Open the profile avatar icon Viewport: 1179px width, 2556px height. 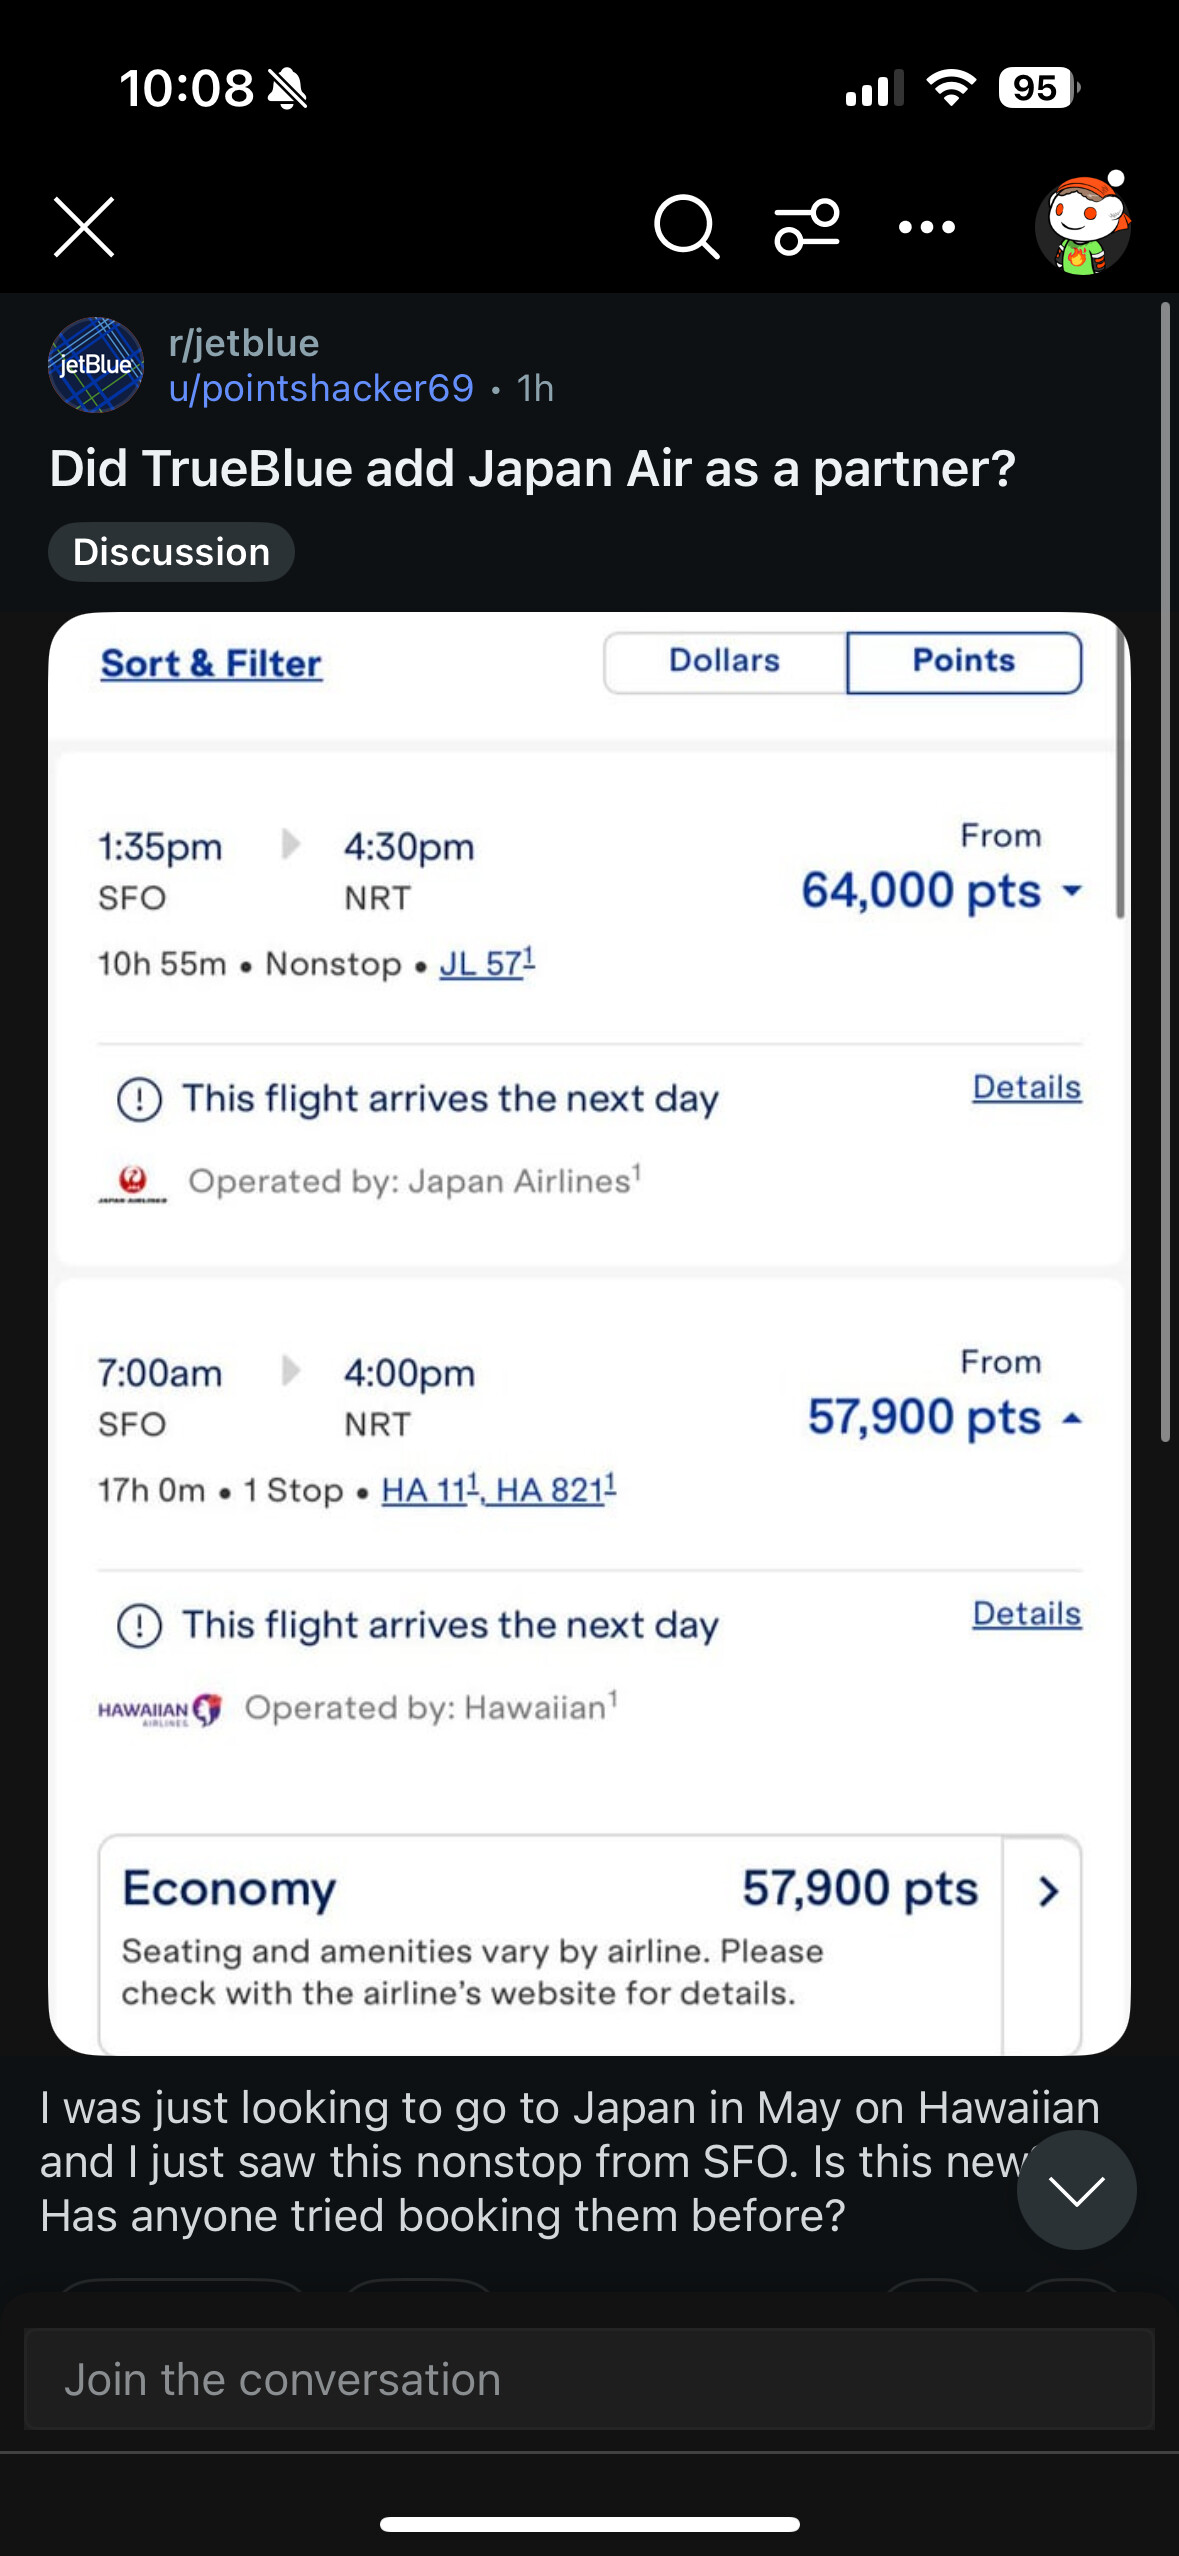click(1082, 226)
